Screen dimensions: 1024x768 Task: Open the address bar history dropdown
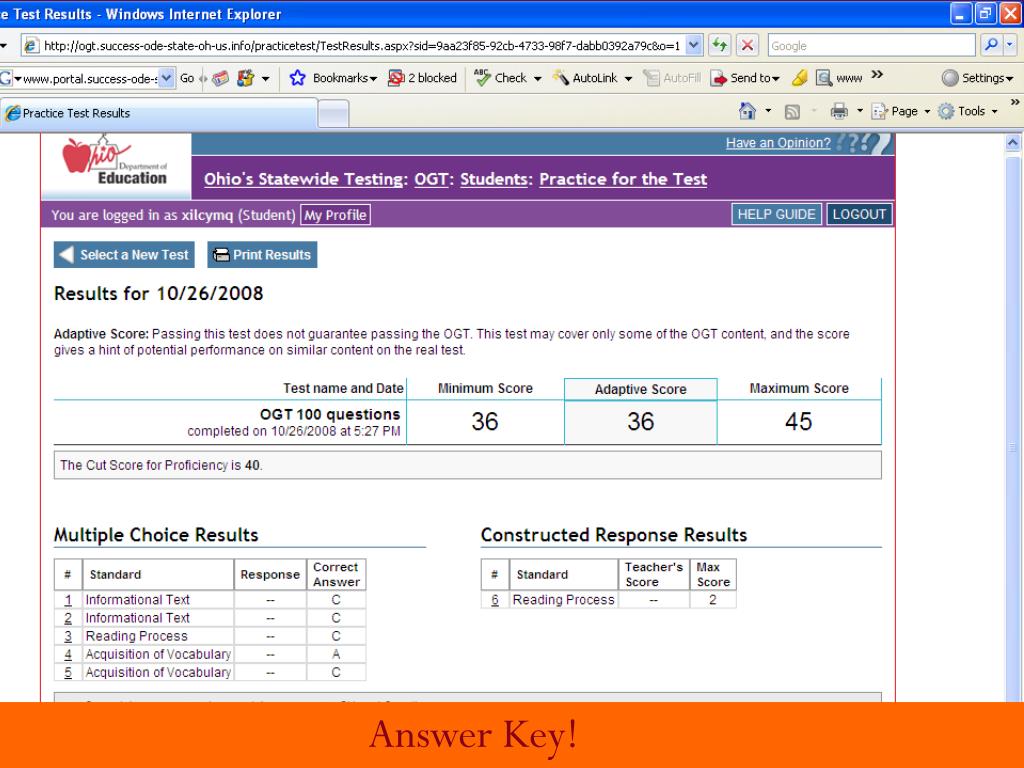(694, 45)
